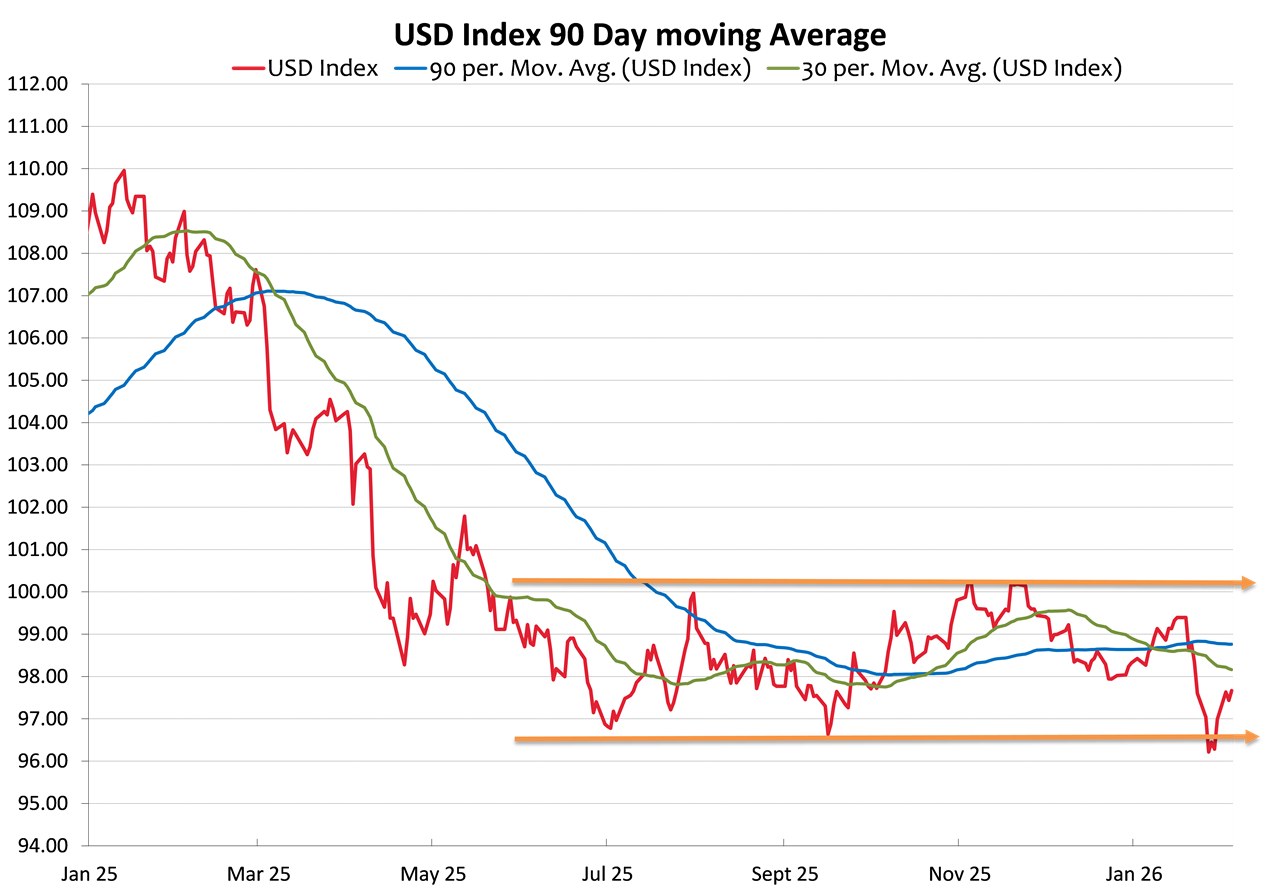This screenshot has width=1280, height=895.
Task: Select the upper orange resistance line
Action: 870,581
